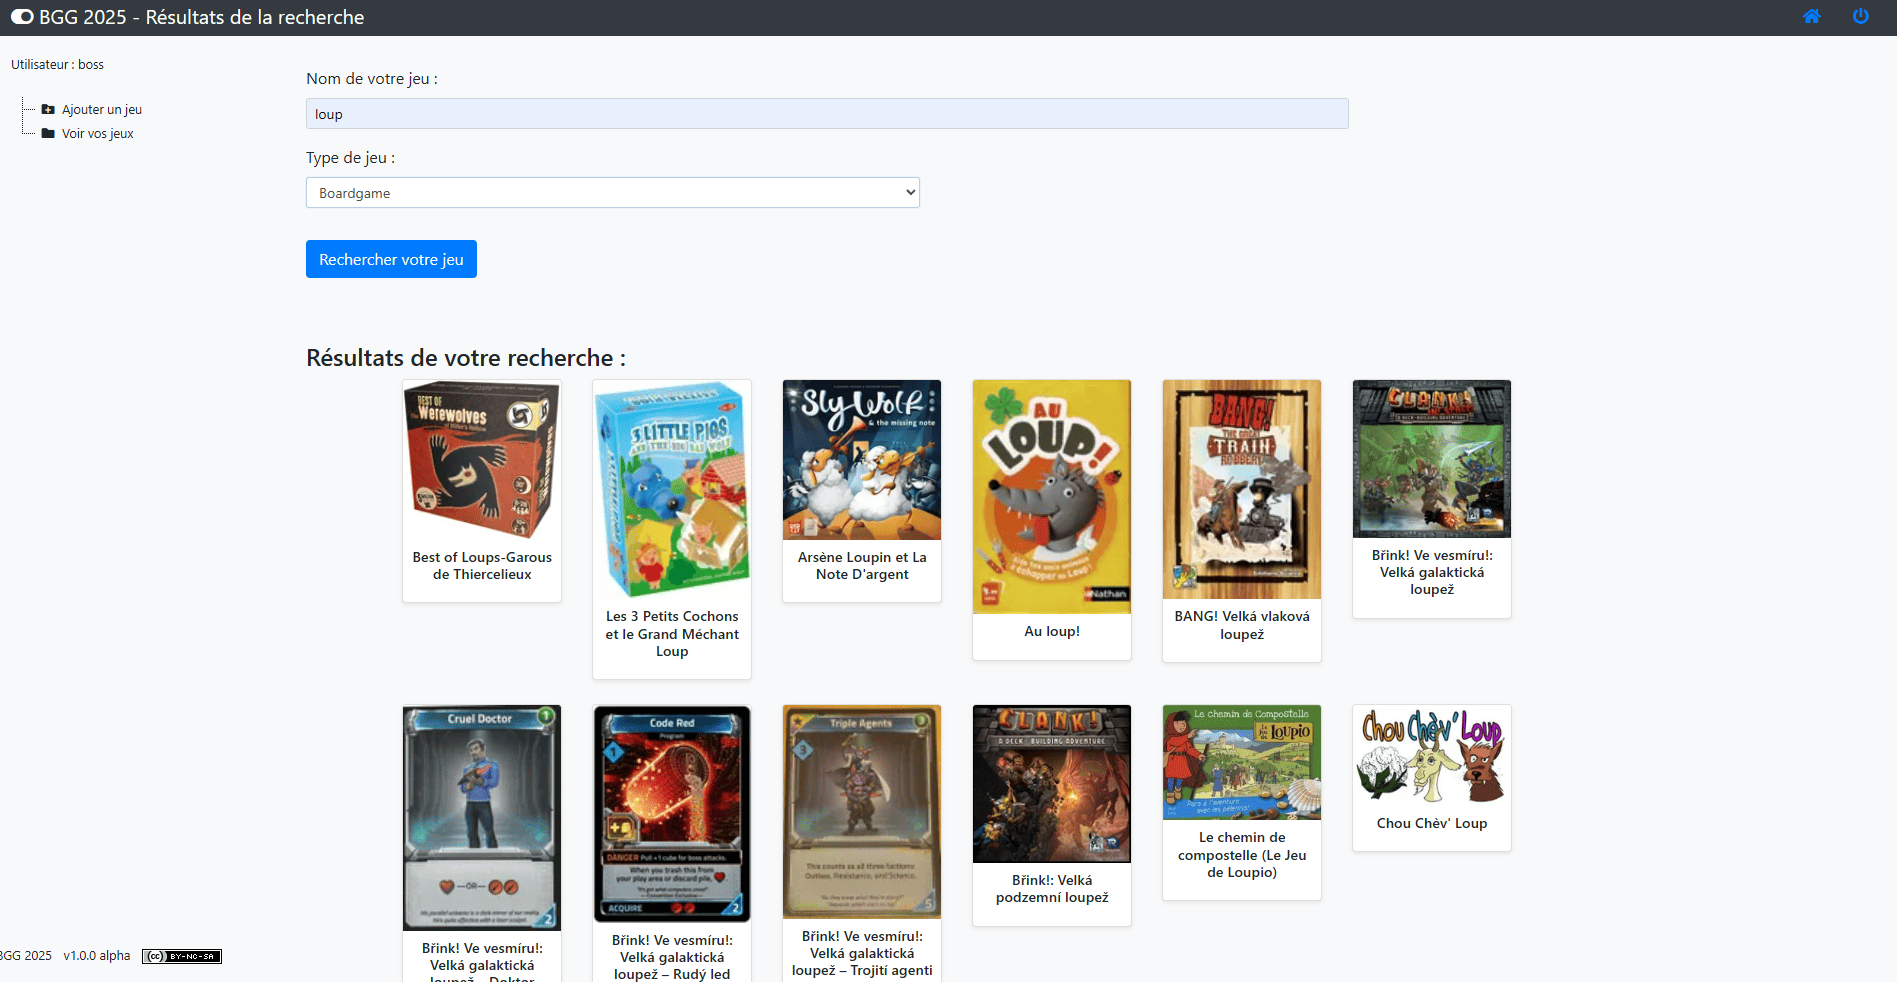Click title Břink! Velká podzemní loupež

(x=1052, y=889)
